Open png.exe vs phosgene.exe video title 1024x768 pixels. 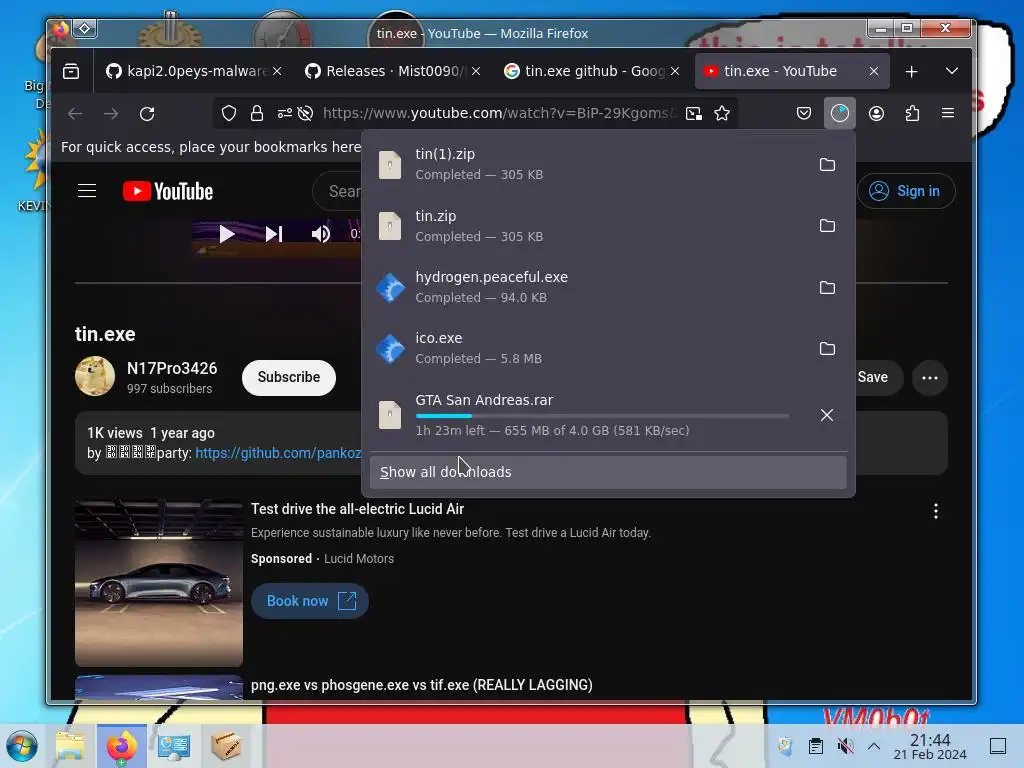[x=422, y=685]
